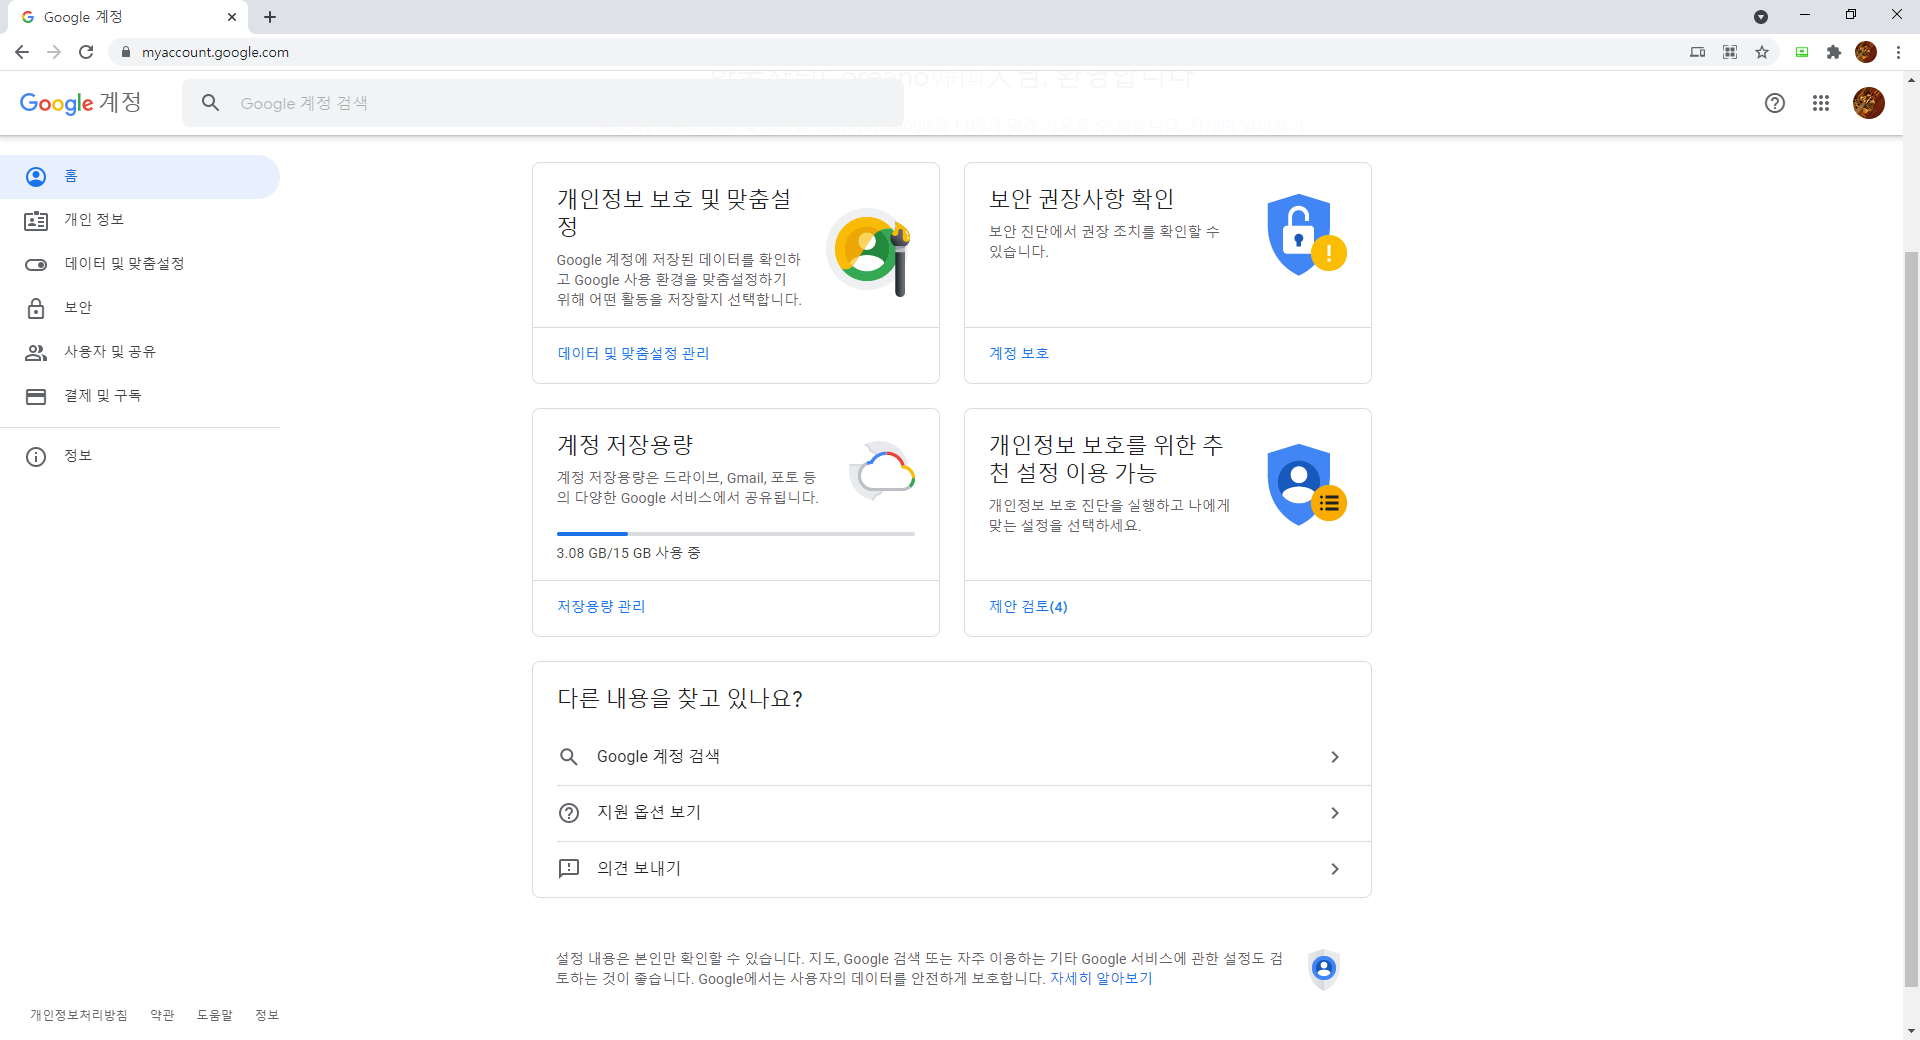Click the search magnifier icon in the header
This screenshot has width=1920, height=1040.
click(x=210, y=103)
